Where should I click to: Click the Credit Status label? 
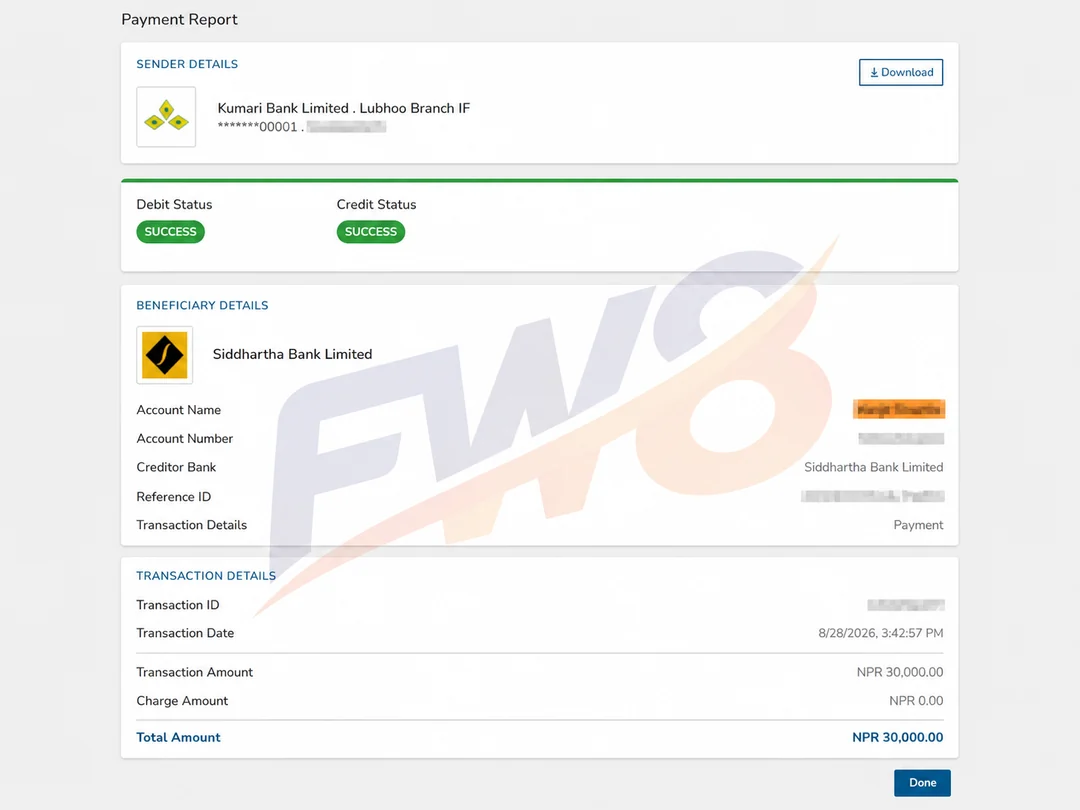[x=376, y=205]
